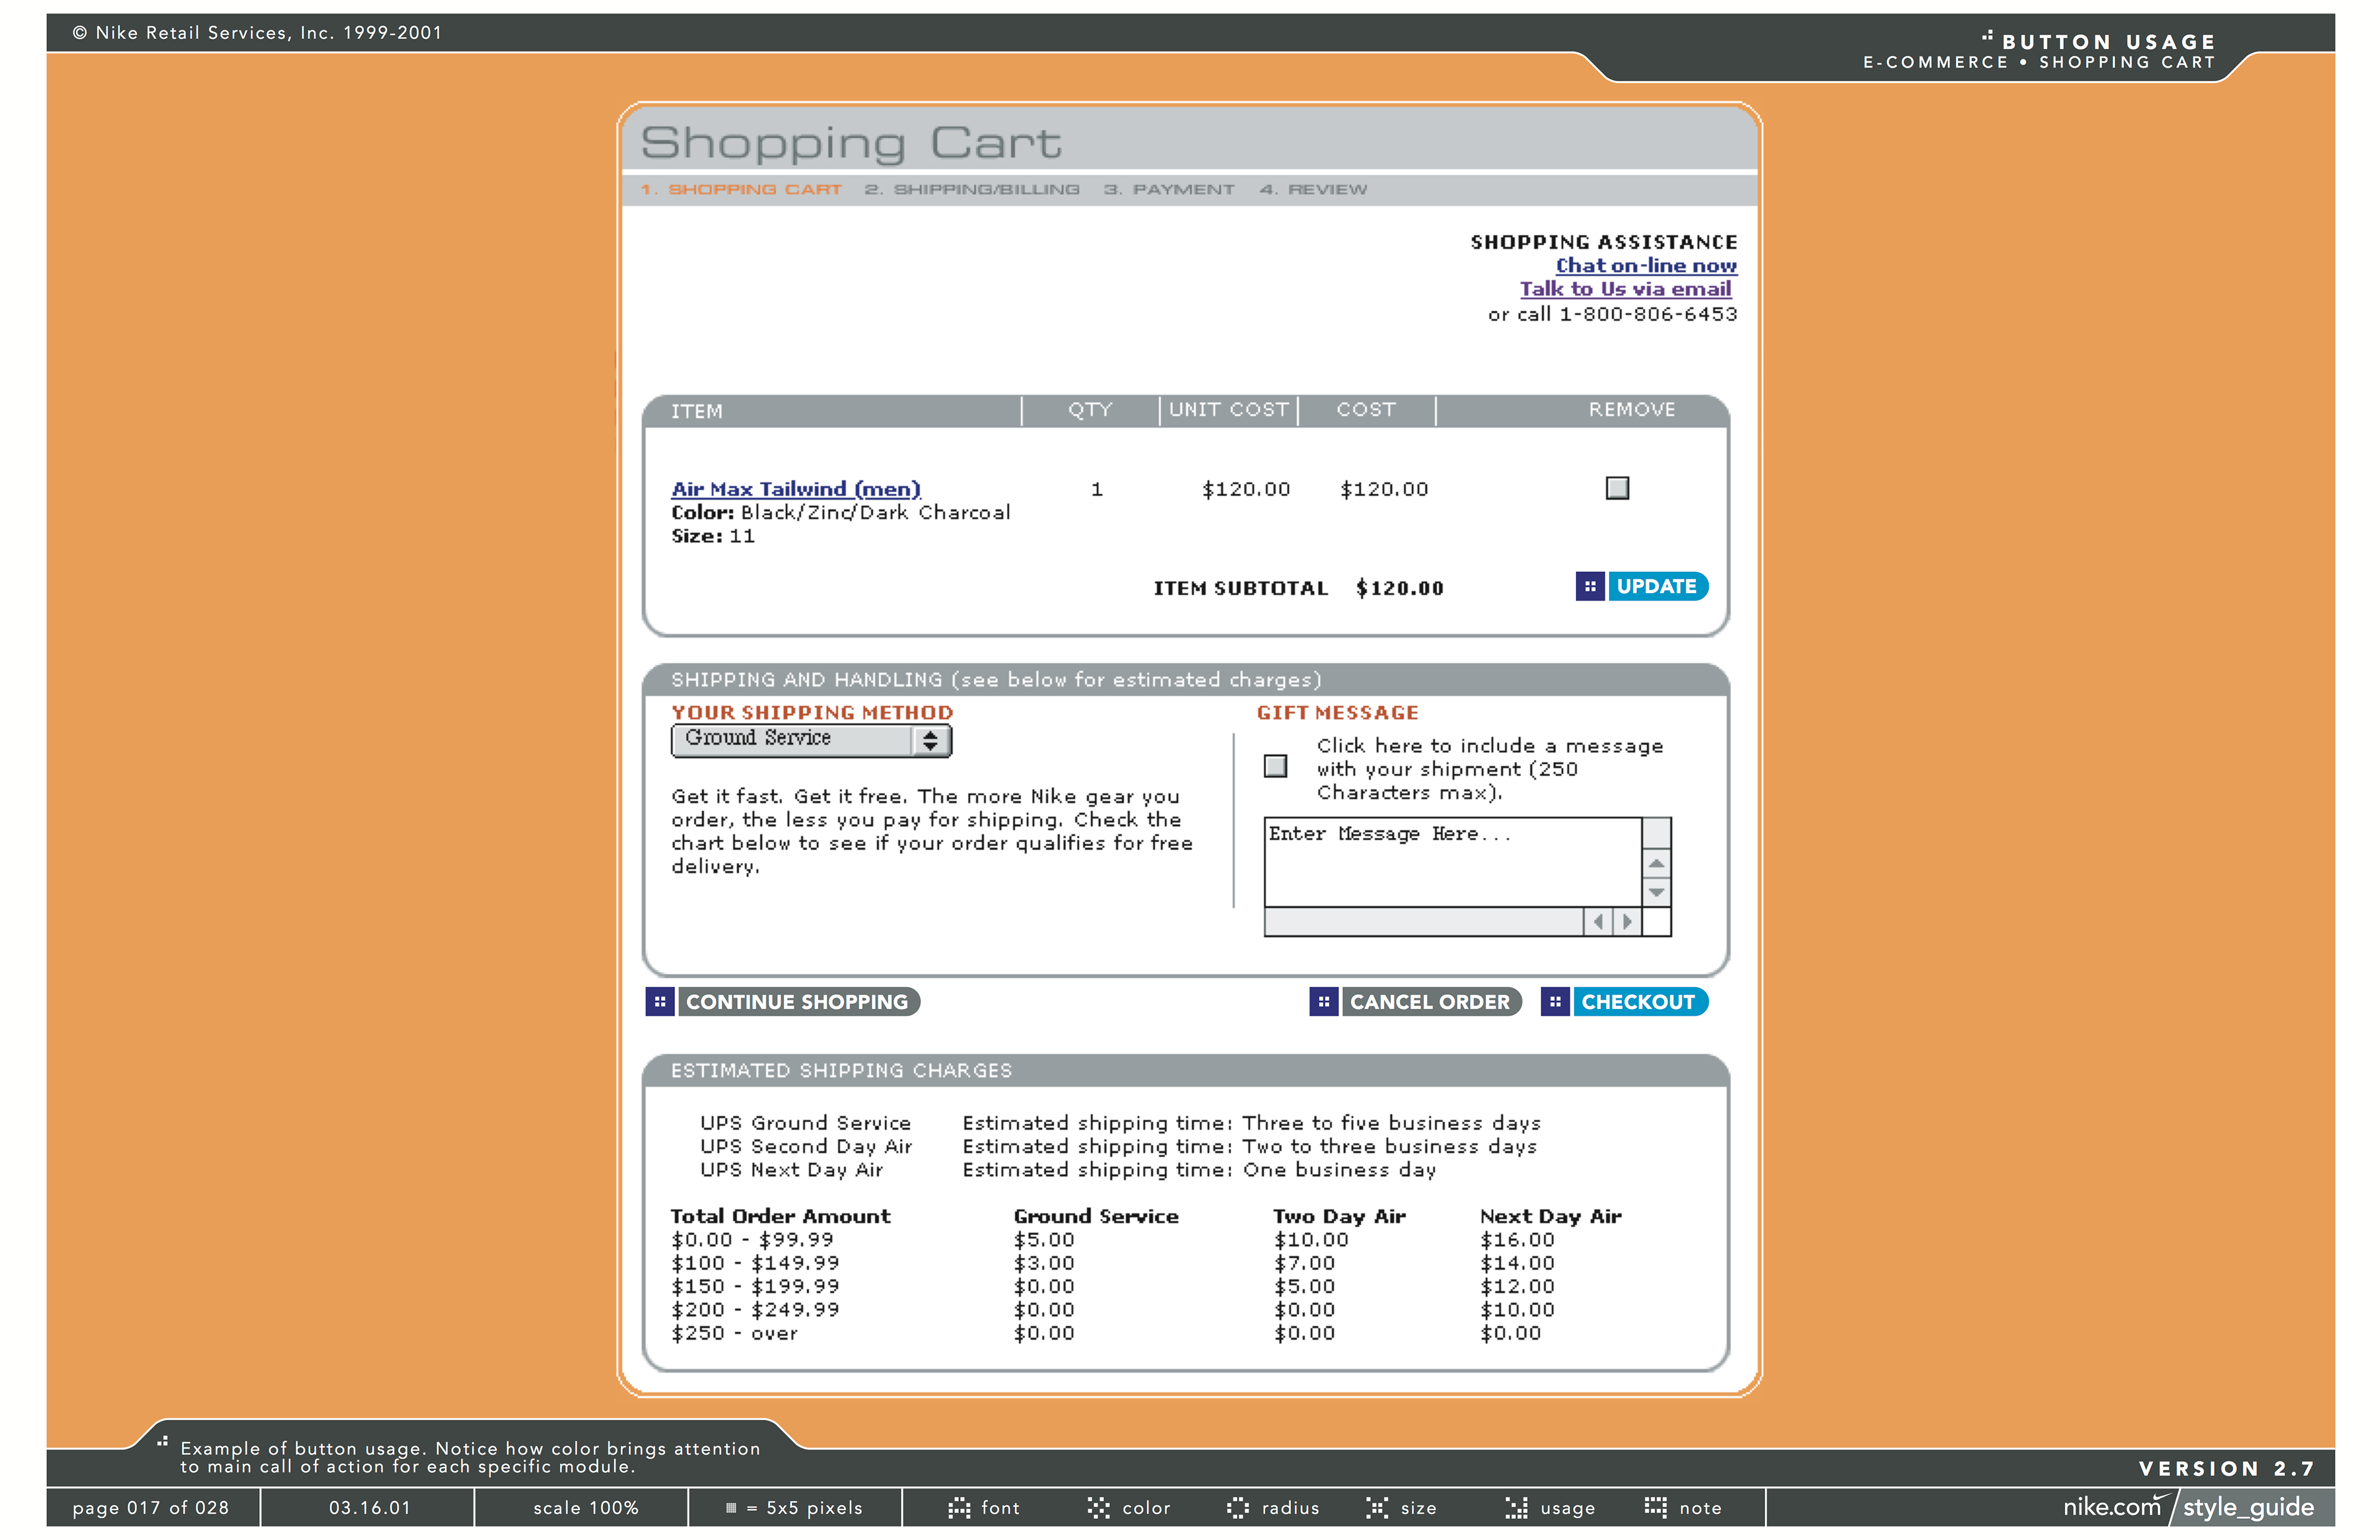
Task: Click the gift message scroll down arrow
Action: click(1657, 892)
